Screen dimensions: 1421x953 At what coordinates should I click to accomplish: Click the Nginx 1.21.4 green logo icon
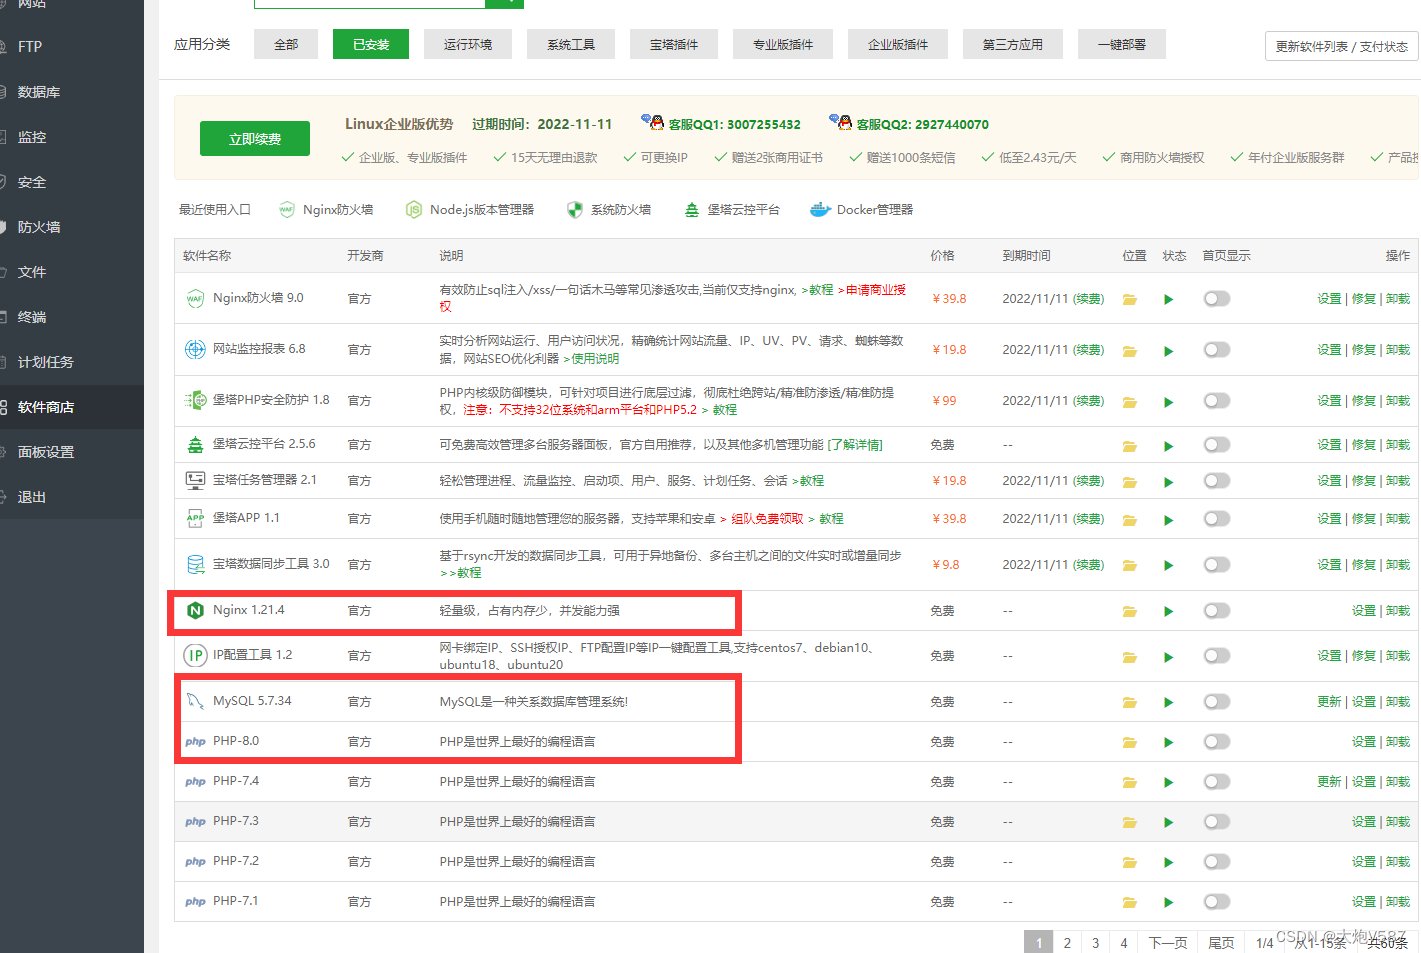point(195,610)
